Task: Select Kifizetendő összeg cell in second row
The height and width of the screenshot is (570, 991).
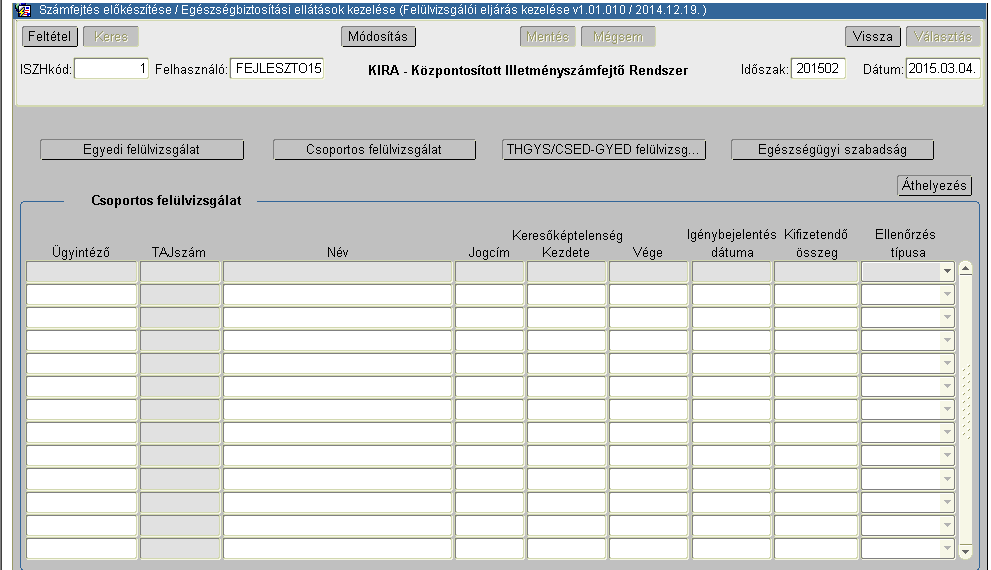Action: click(816, 294)
